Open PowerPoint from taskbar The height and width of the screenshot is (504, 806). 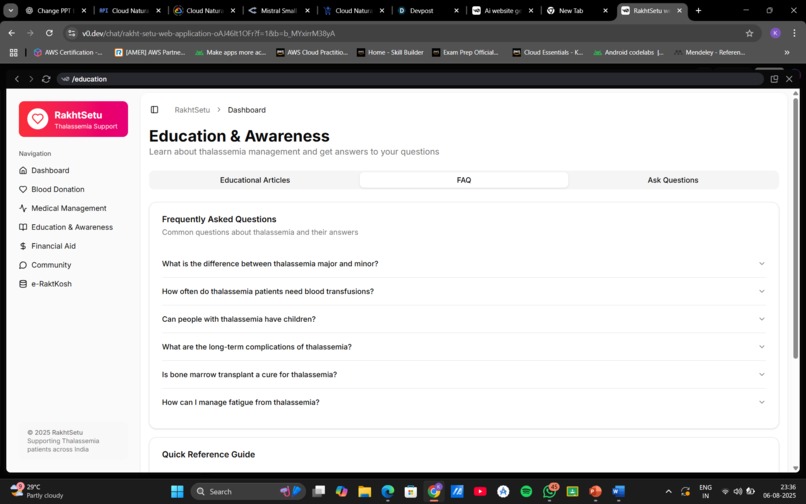pos(595,492)
